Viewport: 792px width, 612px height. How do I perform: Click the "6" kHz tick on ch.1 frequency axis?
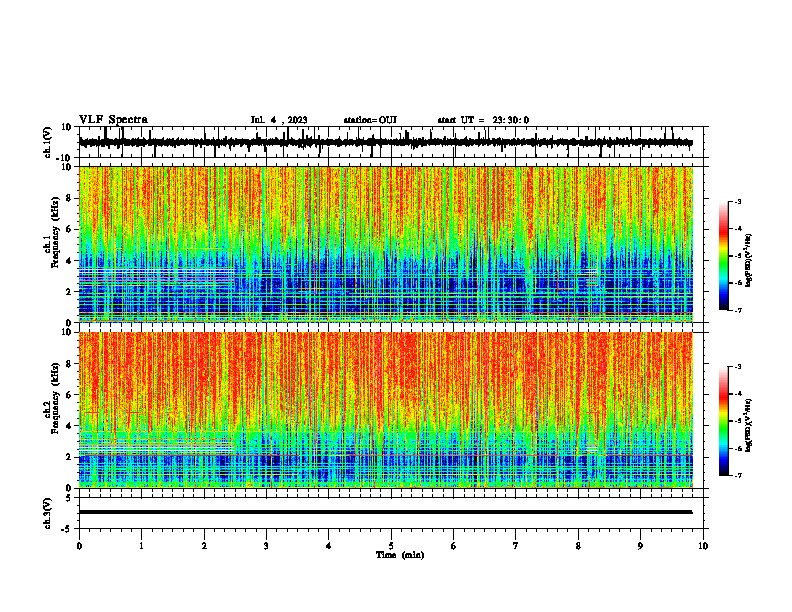[x=69, y=230]
